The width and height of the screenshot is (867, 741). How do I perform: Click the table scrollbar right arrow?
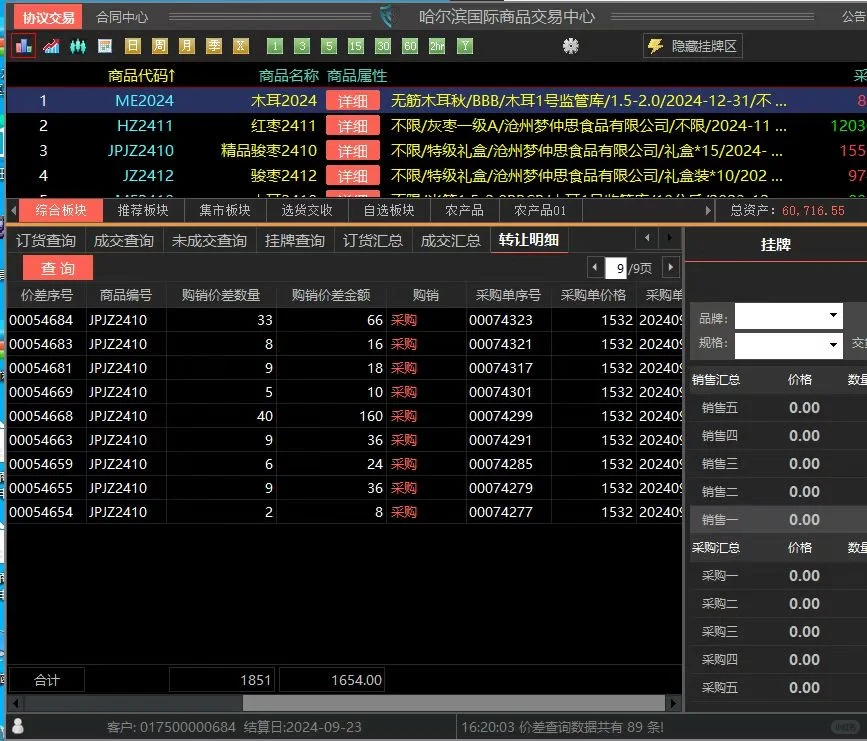[673, 703]
